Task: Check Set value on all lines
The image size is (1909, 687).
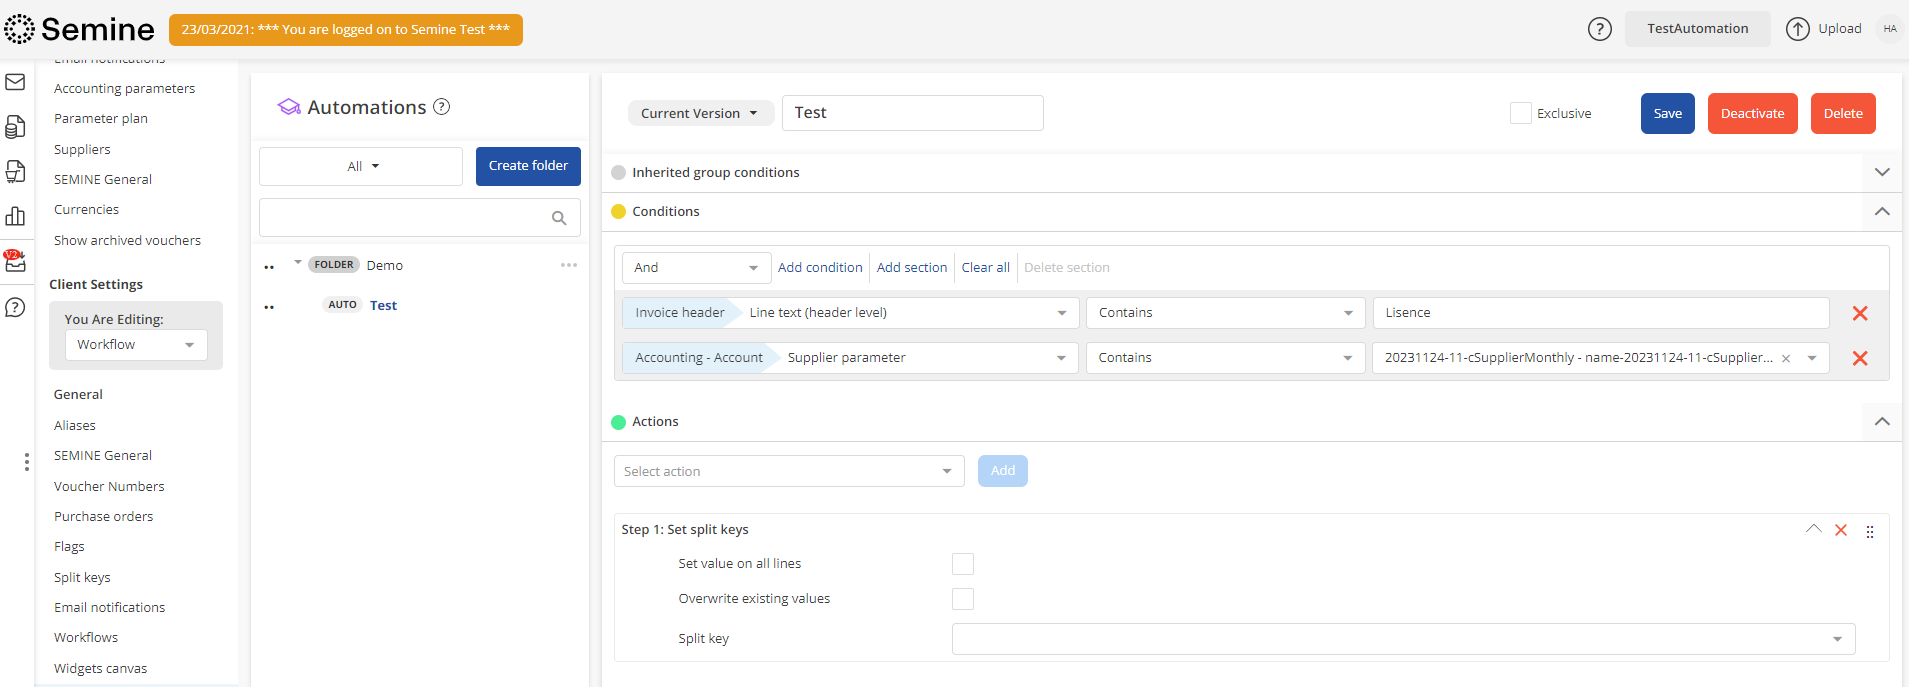Action: (x=962, y=564)
